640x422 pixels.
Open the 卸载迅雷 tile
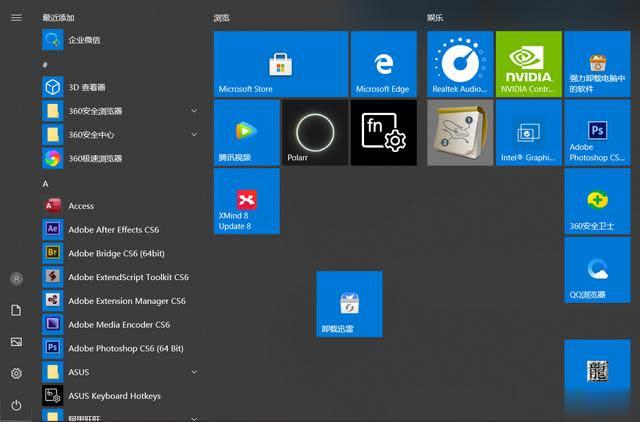click(x=349, y=304)
